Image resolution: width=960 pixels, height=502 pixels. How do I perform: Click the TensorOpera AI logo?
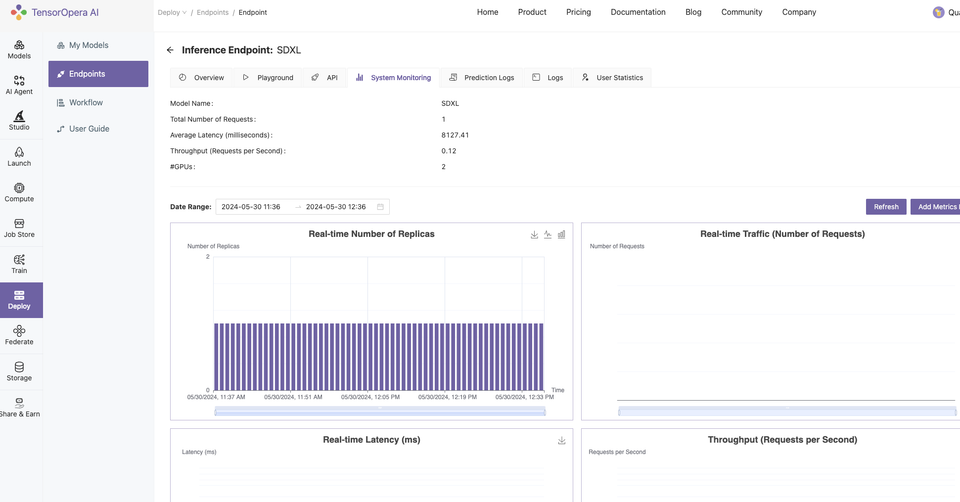(54, 12)
